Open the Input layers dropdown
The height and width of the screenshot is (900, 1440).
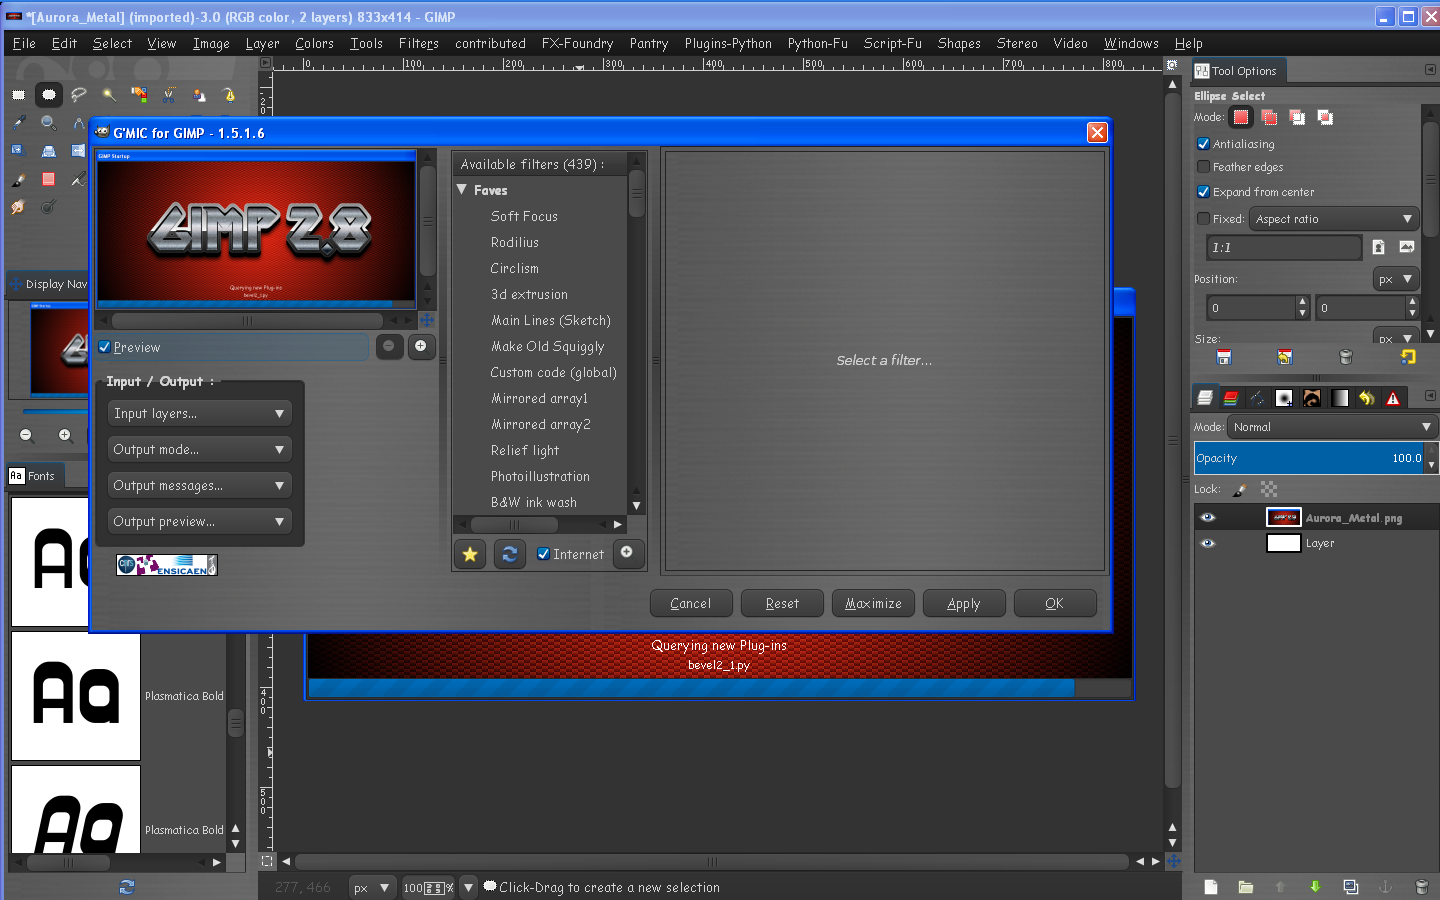pos(200,413)
